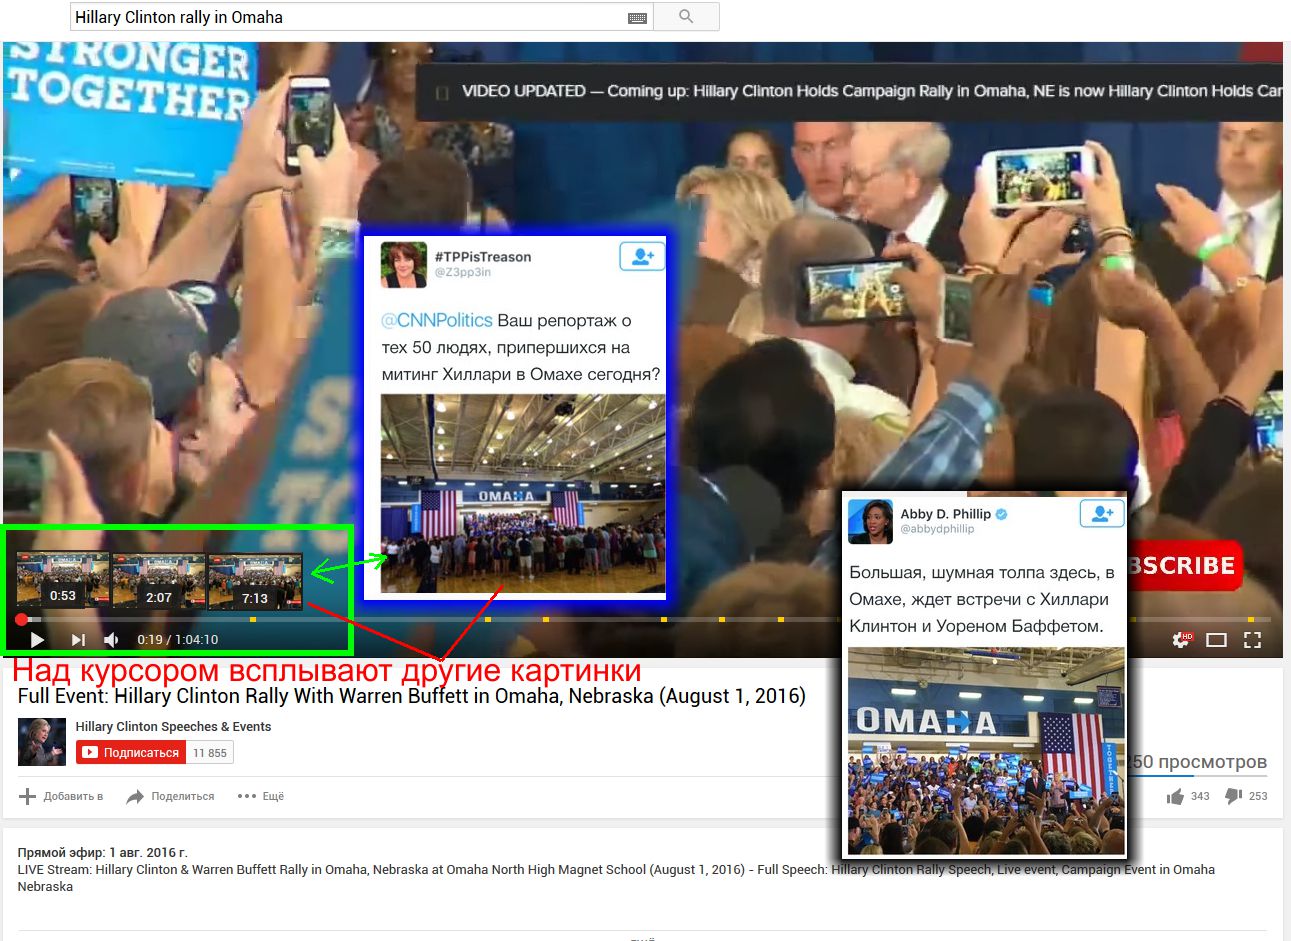Click the red SUBSCRIBE overlay on the video
This screenshot has width=1291, height=941.
[x=1184, y=566]
